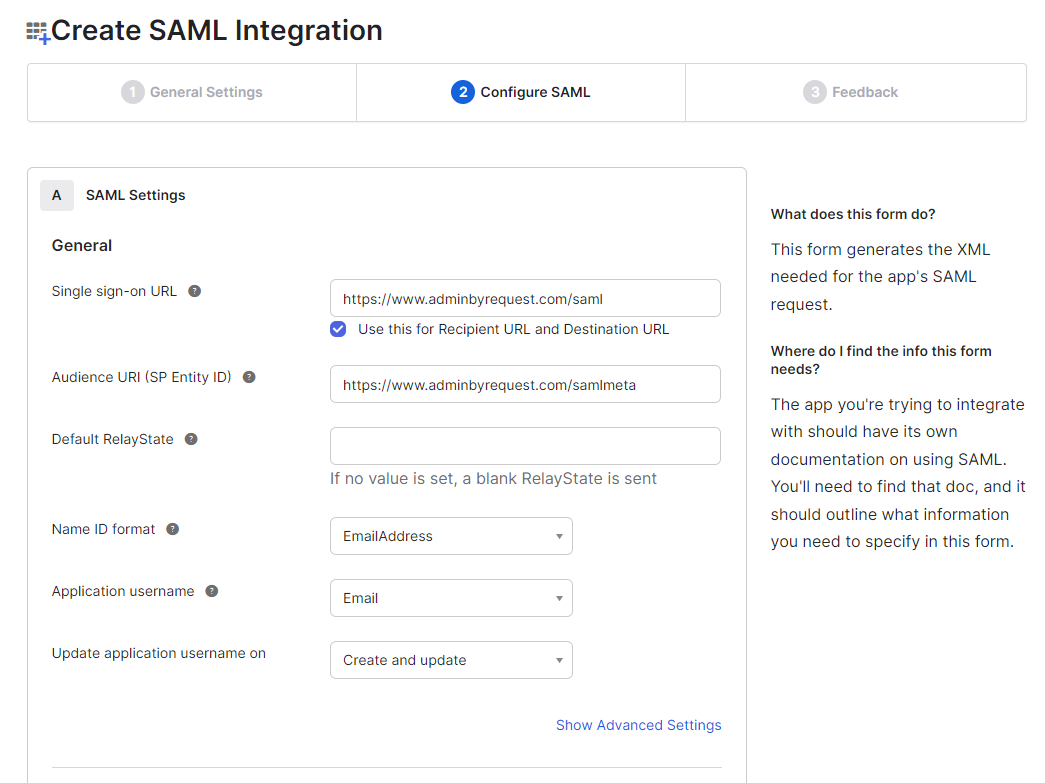Open help for Application username
1045x783 pixels.
(212, 591)
